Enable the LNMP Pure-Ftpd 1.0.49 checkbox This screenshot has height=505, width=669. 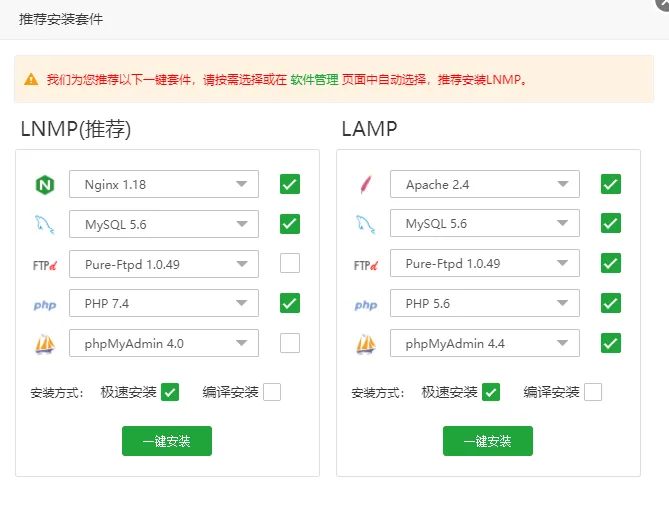[x=290, y=264]
